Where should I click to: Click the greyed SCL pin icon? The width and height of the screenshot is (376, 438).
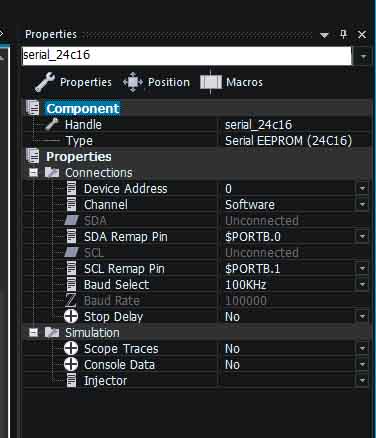click(71, 252)
